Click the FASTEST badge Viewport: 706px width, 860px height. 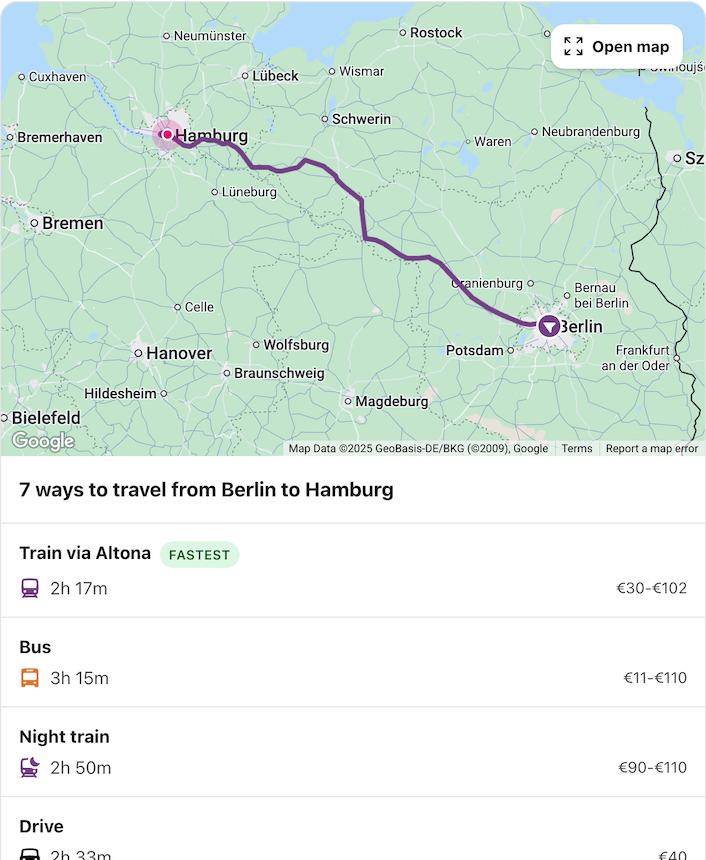[199, 554]
